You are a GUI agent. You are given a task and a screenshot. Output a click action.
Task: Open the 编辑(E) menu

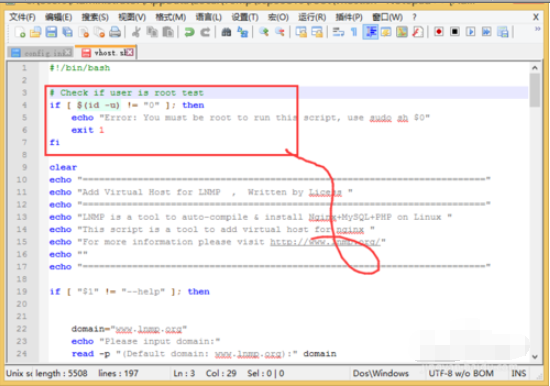coord(59,17)
